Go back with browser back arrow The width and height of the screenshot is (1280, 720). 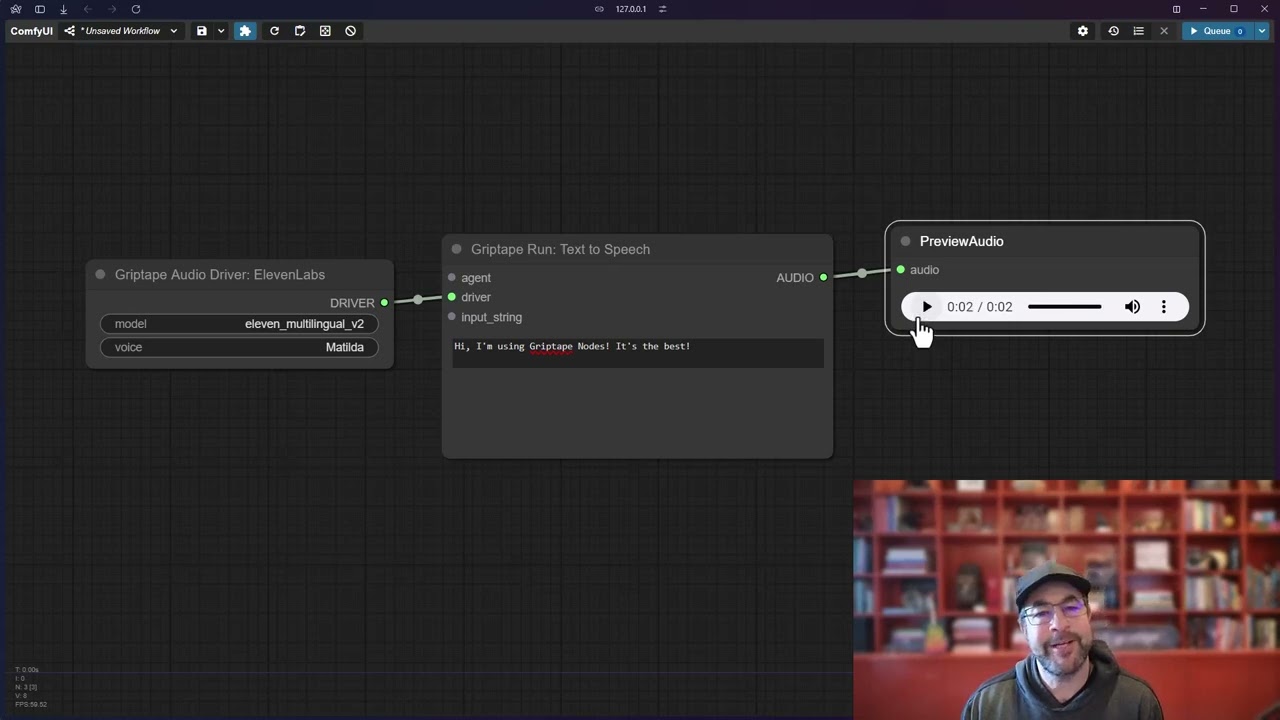pos(88,9)
